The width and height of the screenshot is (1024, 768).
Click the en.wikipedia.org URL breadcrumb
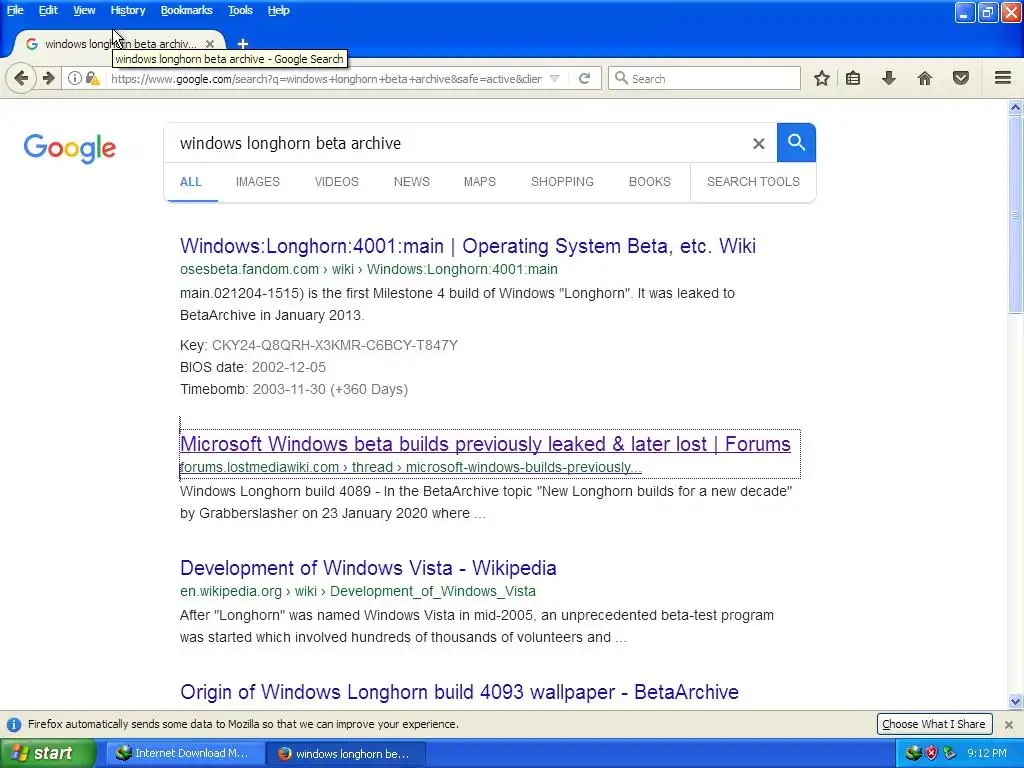[358, 592]
